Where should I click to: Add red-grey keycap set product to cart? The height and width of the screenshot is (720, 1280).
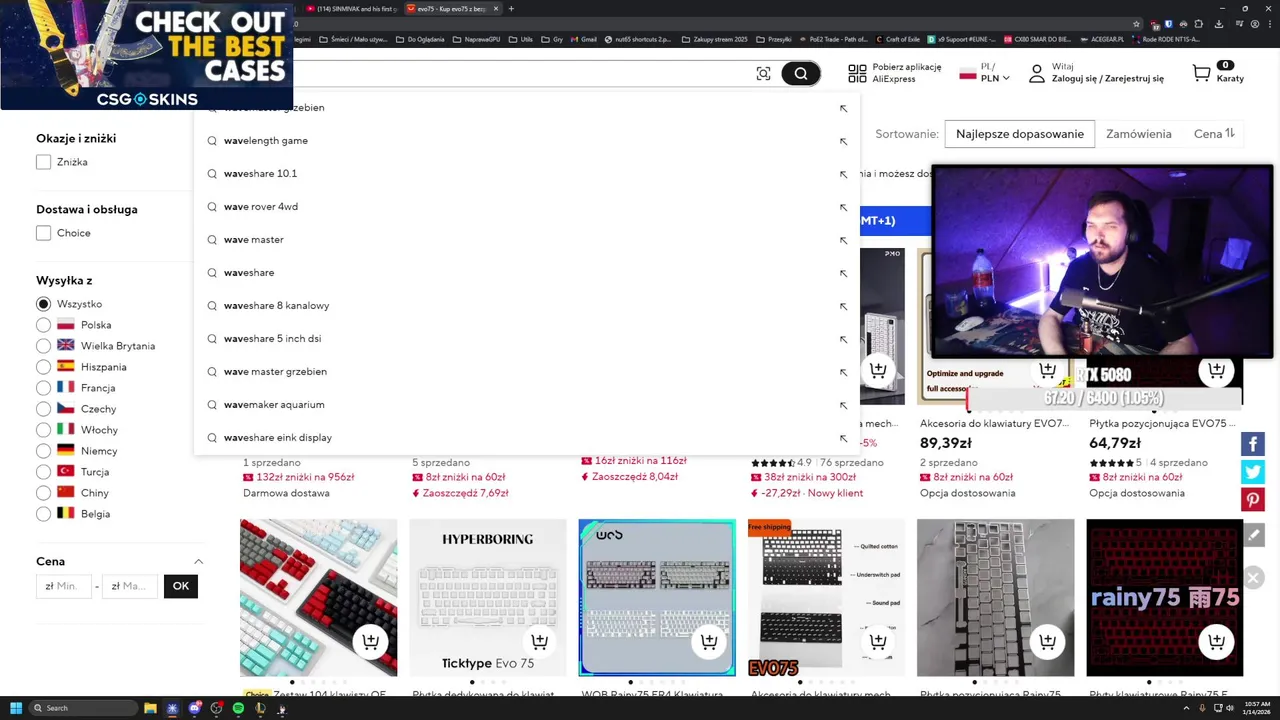click(x=371, y=641)
